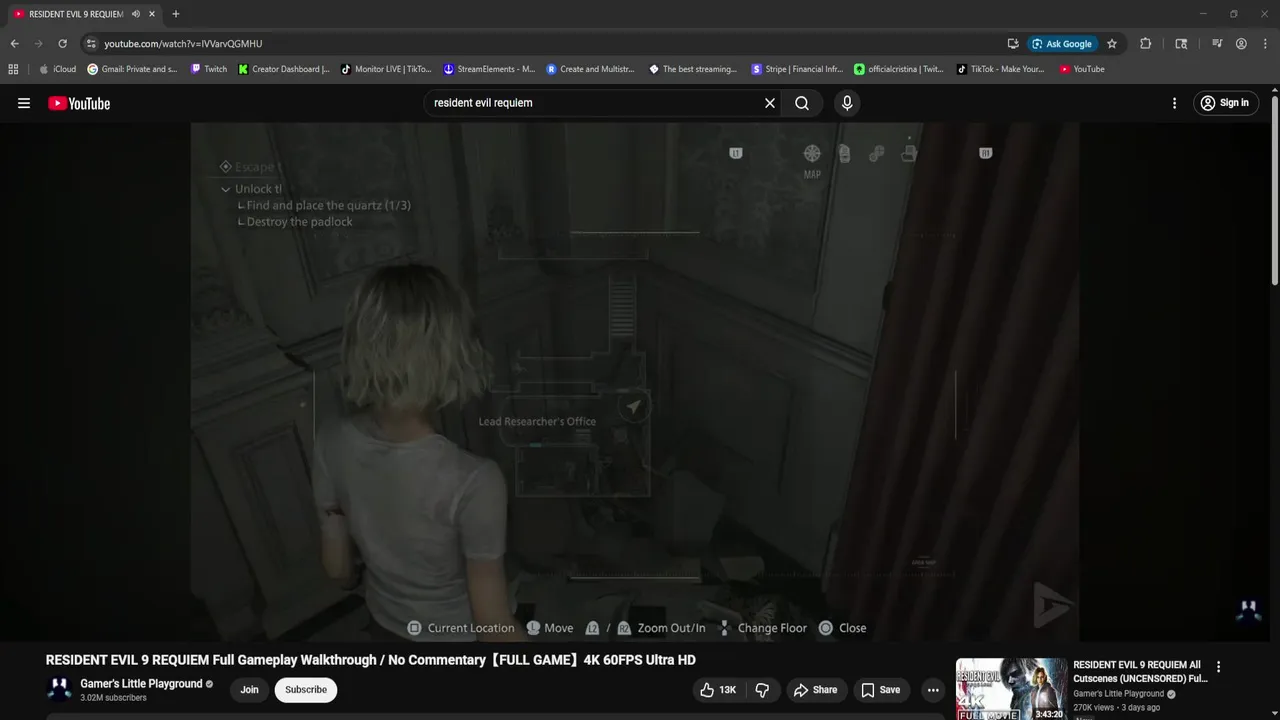This screenshot has height=720, width=1280.
Task: Open the Chrome profile avatar
Action: (1241, 44)
